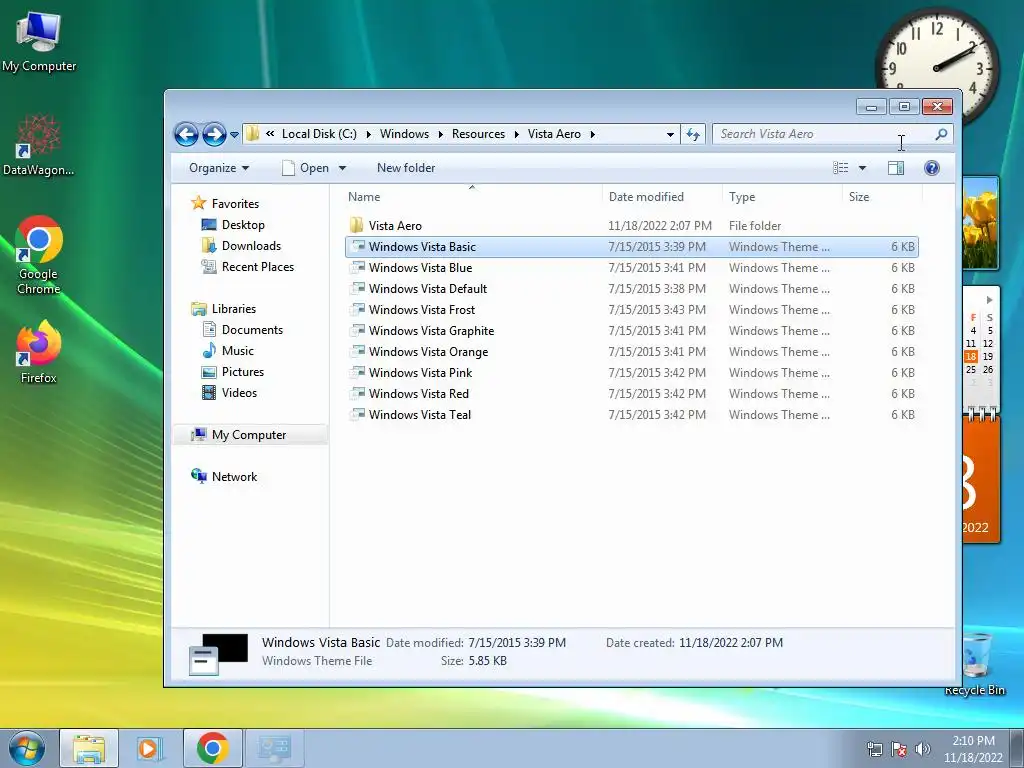Click the Open toolbar button
Screen dimensions: 1024x768
tap(306, 168)
